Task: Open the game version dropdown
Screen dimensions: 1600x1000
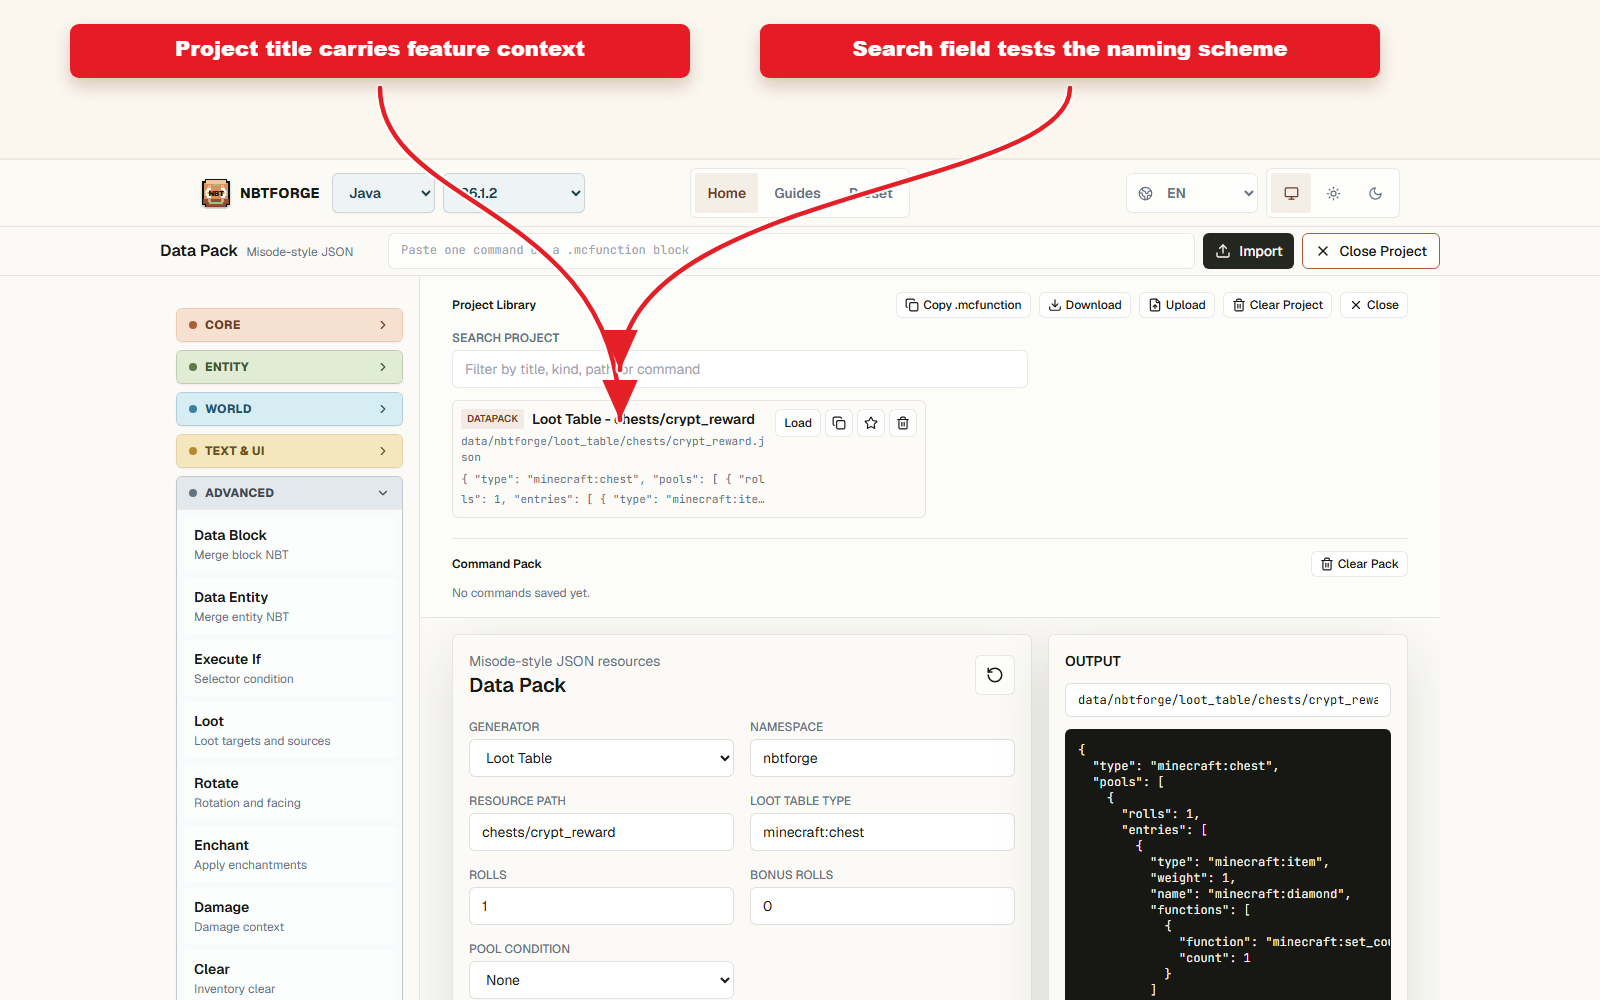Action: (x=514, y=193)
